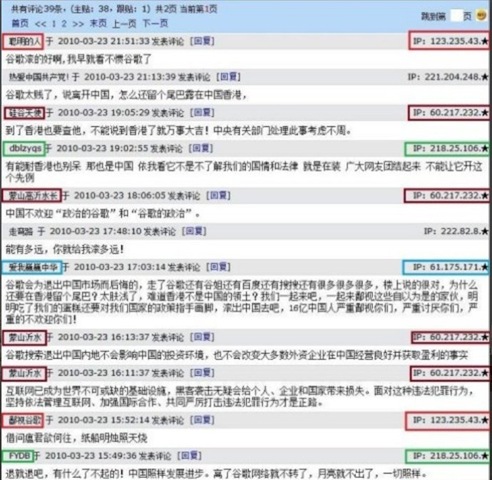The height and width of the screenshot is (480, 492).
Task: Click comment text 能有多远,你就给我滚多远
Action: (65, 249)
